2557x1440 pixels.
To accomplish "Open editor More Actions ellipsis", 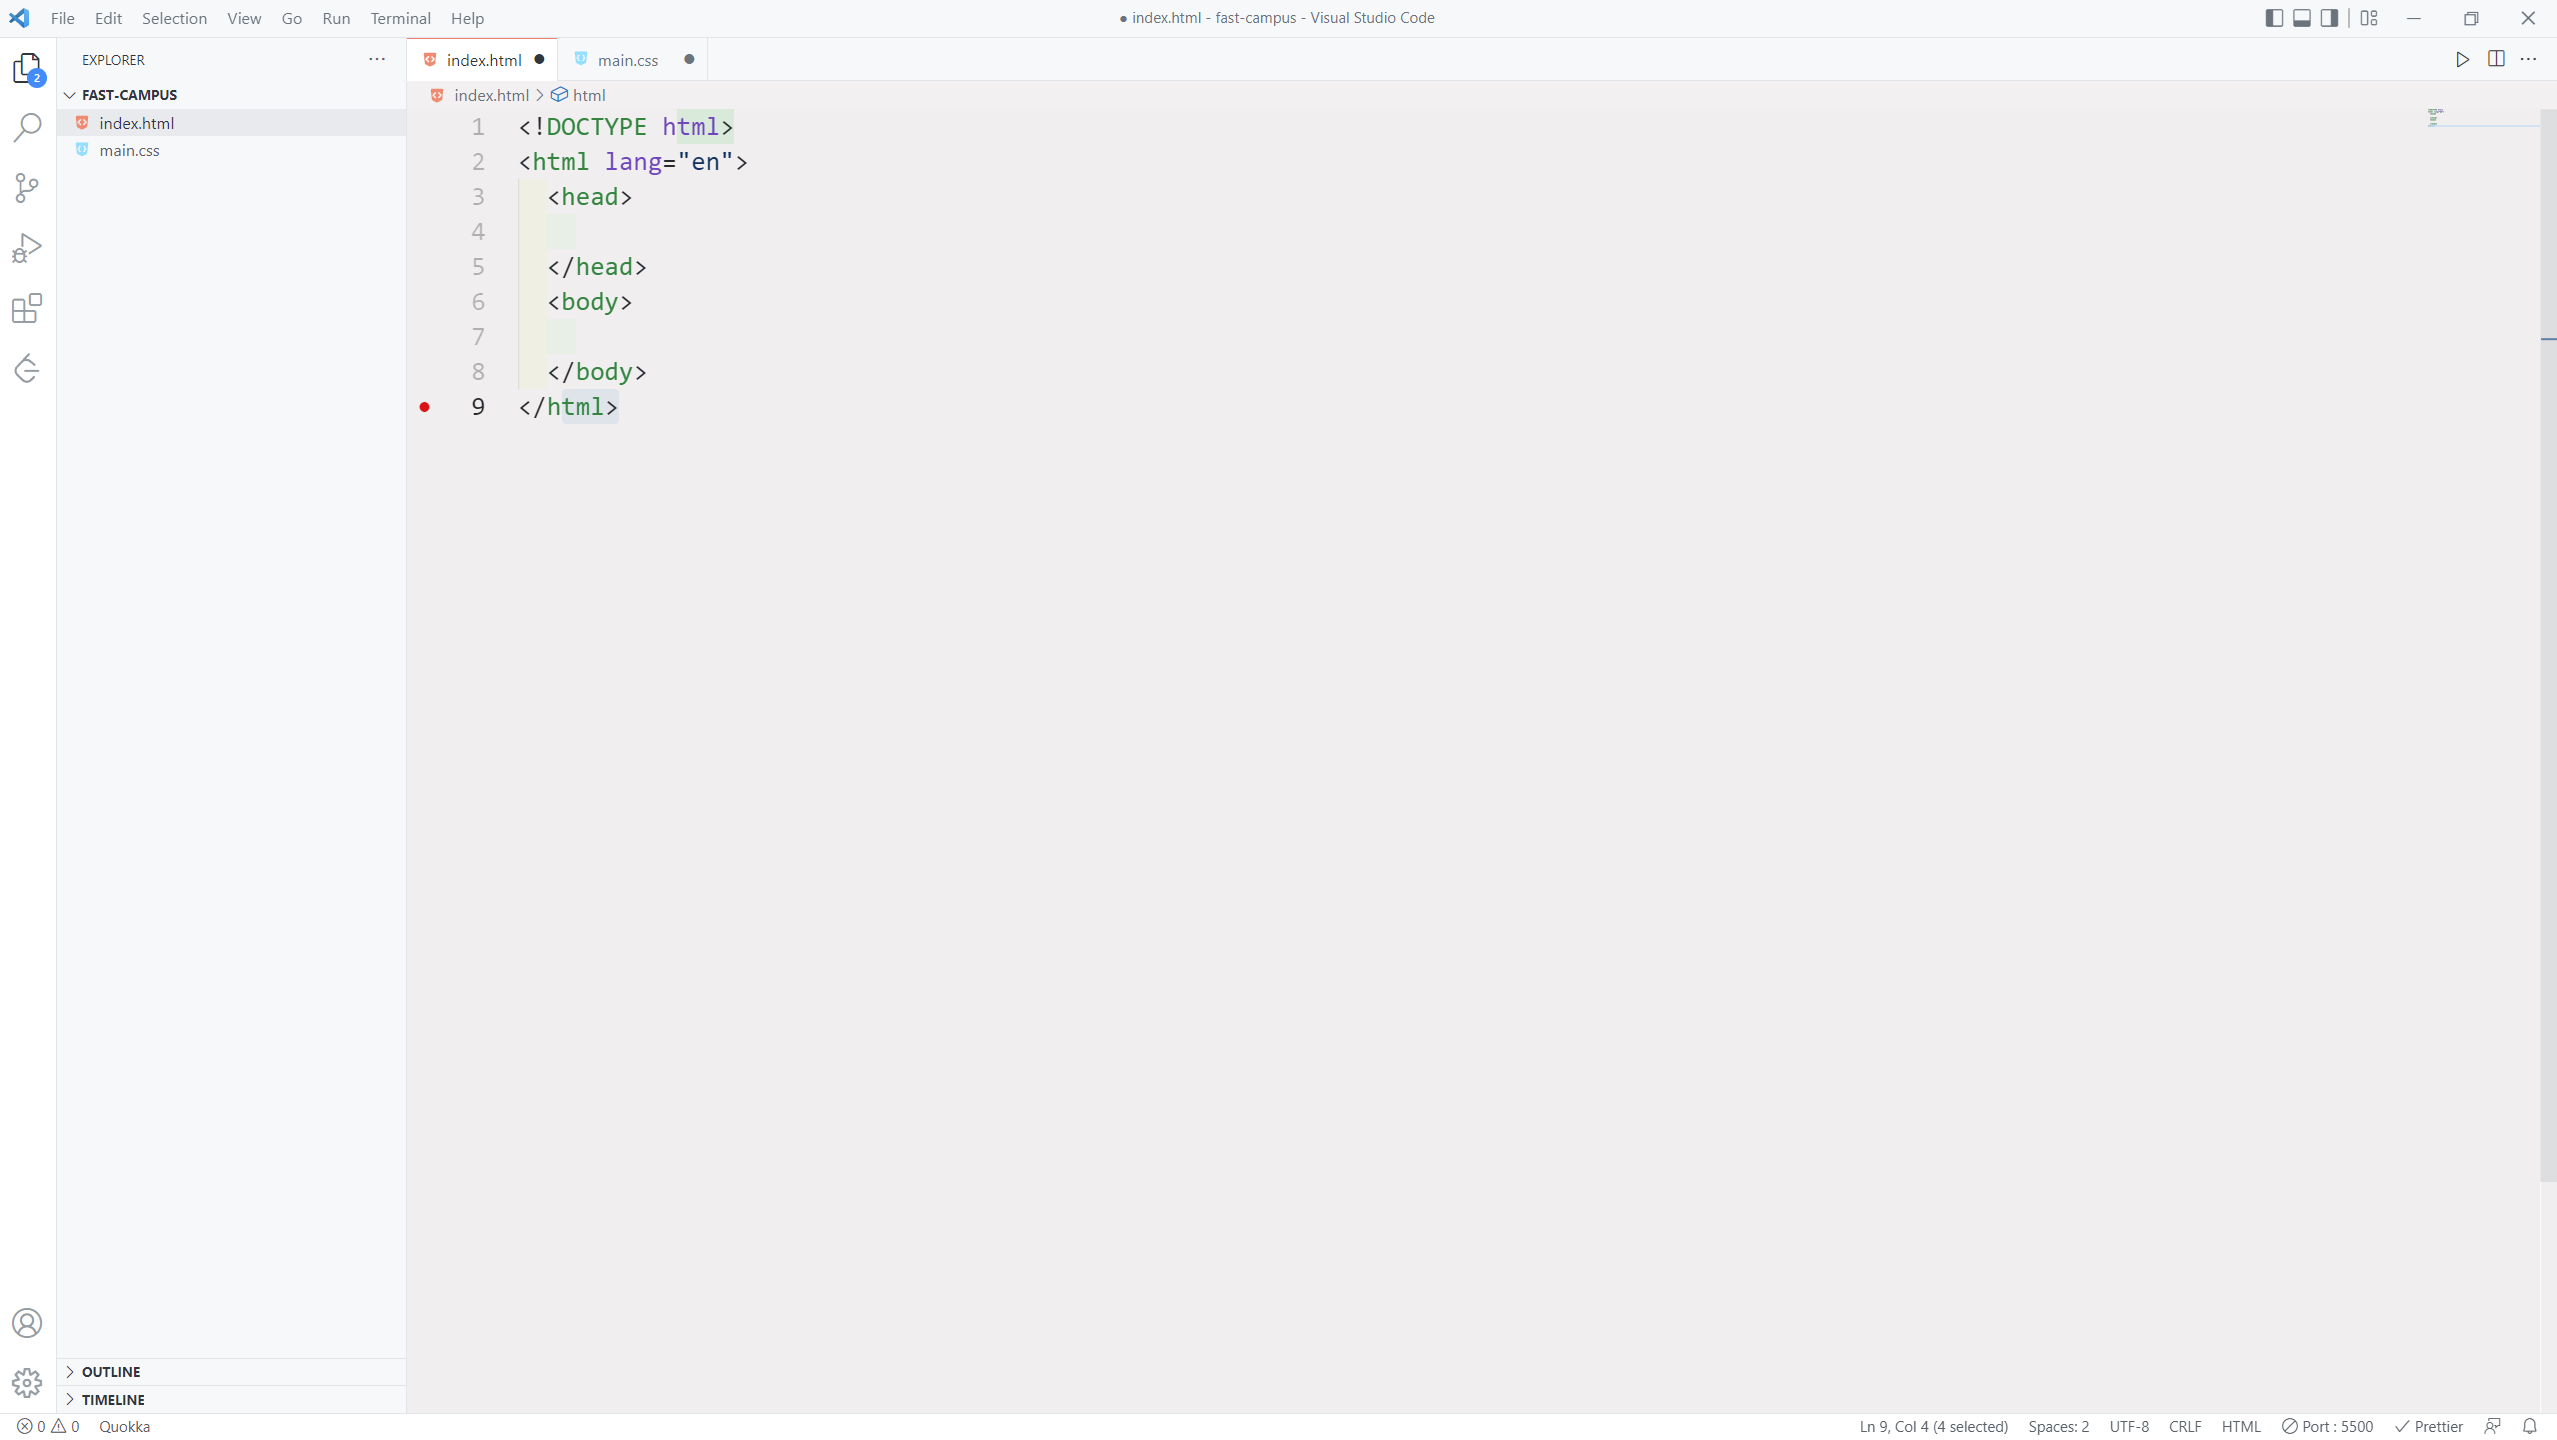I will tap(2529, 59).
